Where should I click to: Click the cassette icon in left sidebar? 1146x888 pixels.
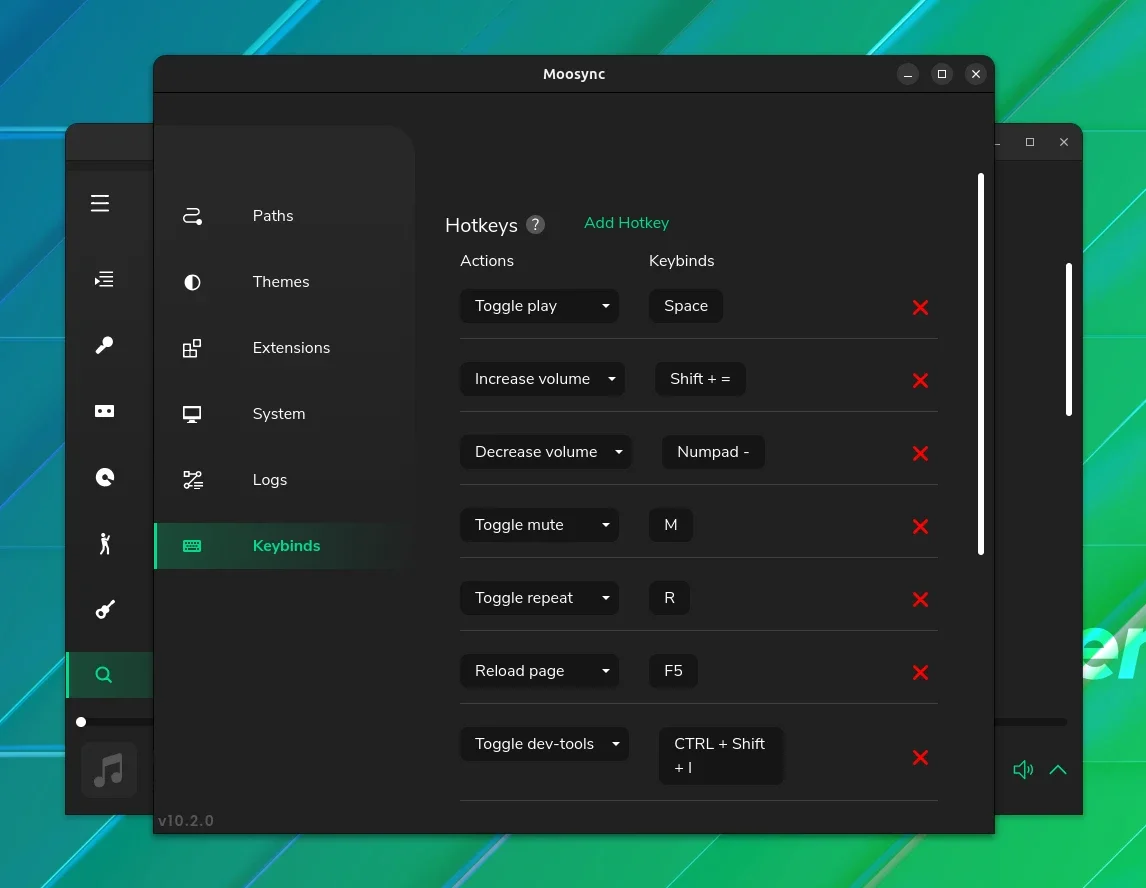(105, 411)
